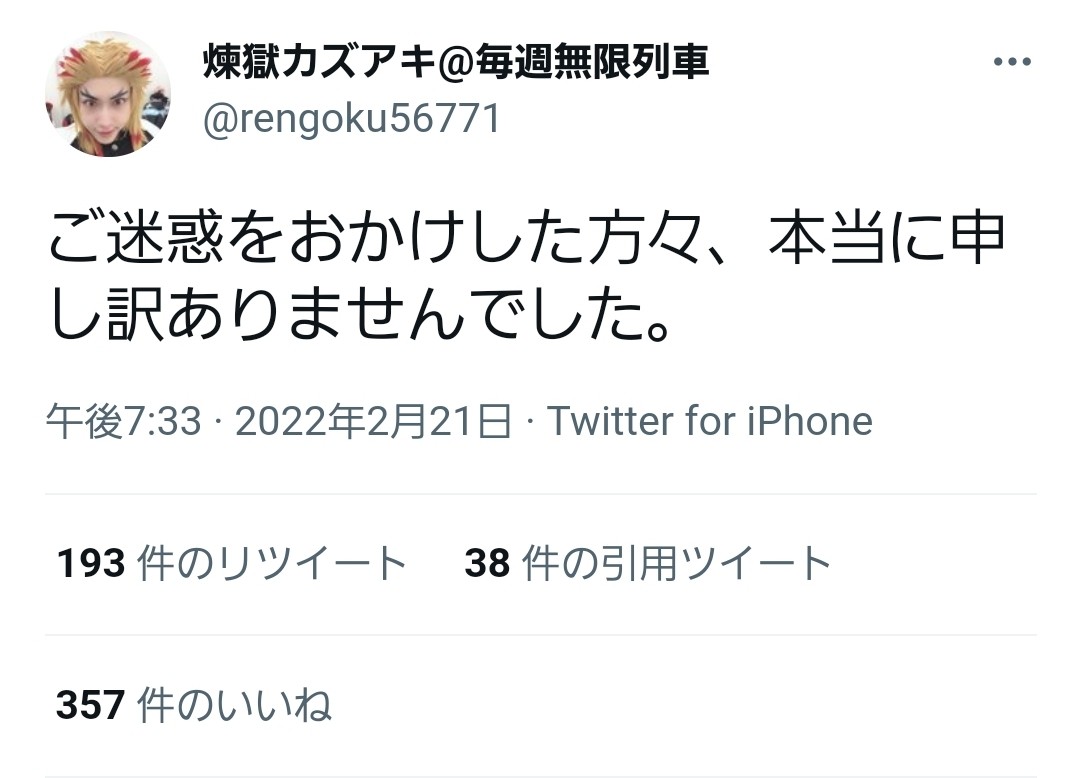Click the @rengoku56771 handle
Image resolution: width=1079 pixels, height=778 pixels.
coord(351,120)
